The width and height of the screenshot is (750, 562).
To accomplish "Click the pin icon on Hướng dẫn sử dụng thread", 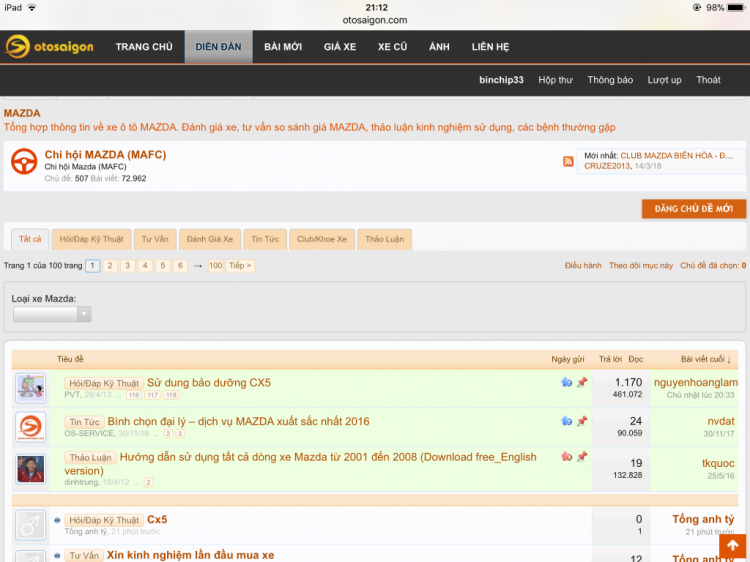I will pyautogui.click(x=582, y=456).
